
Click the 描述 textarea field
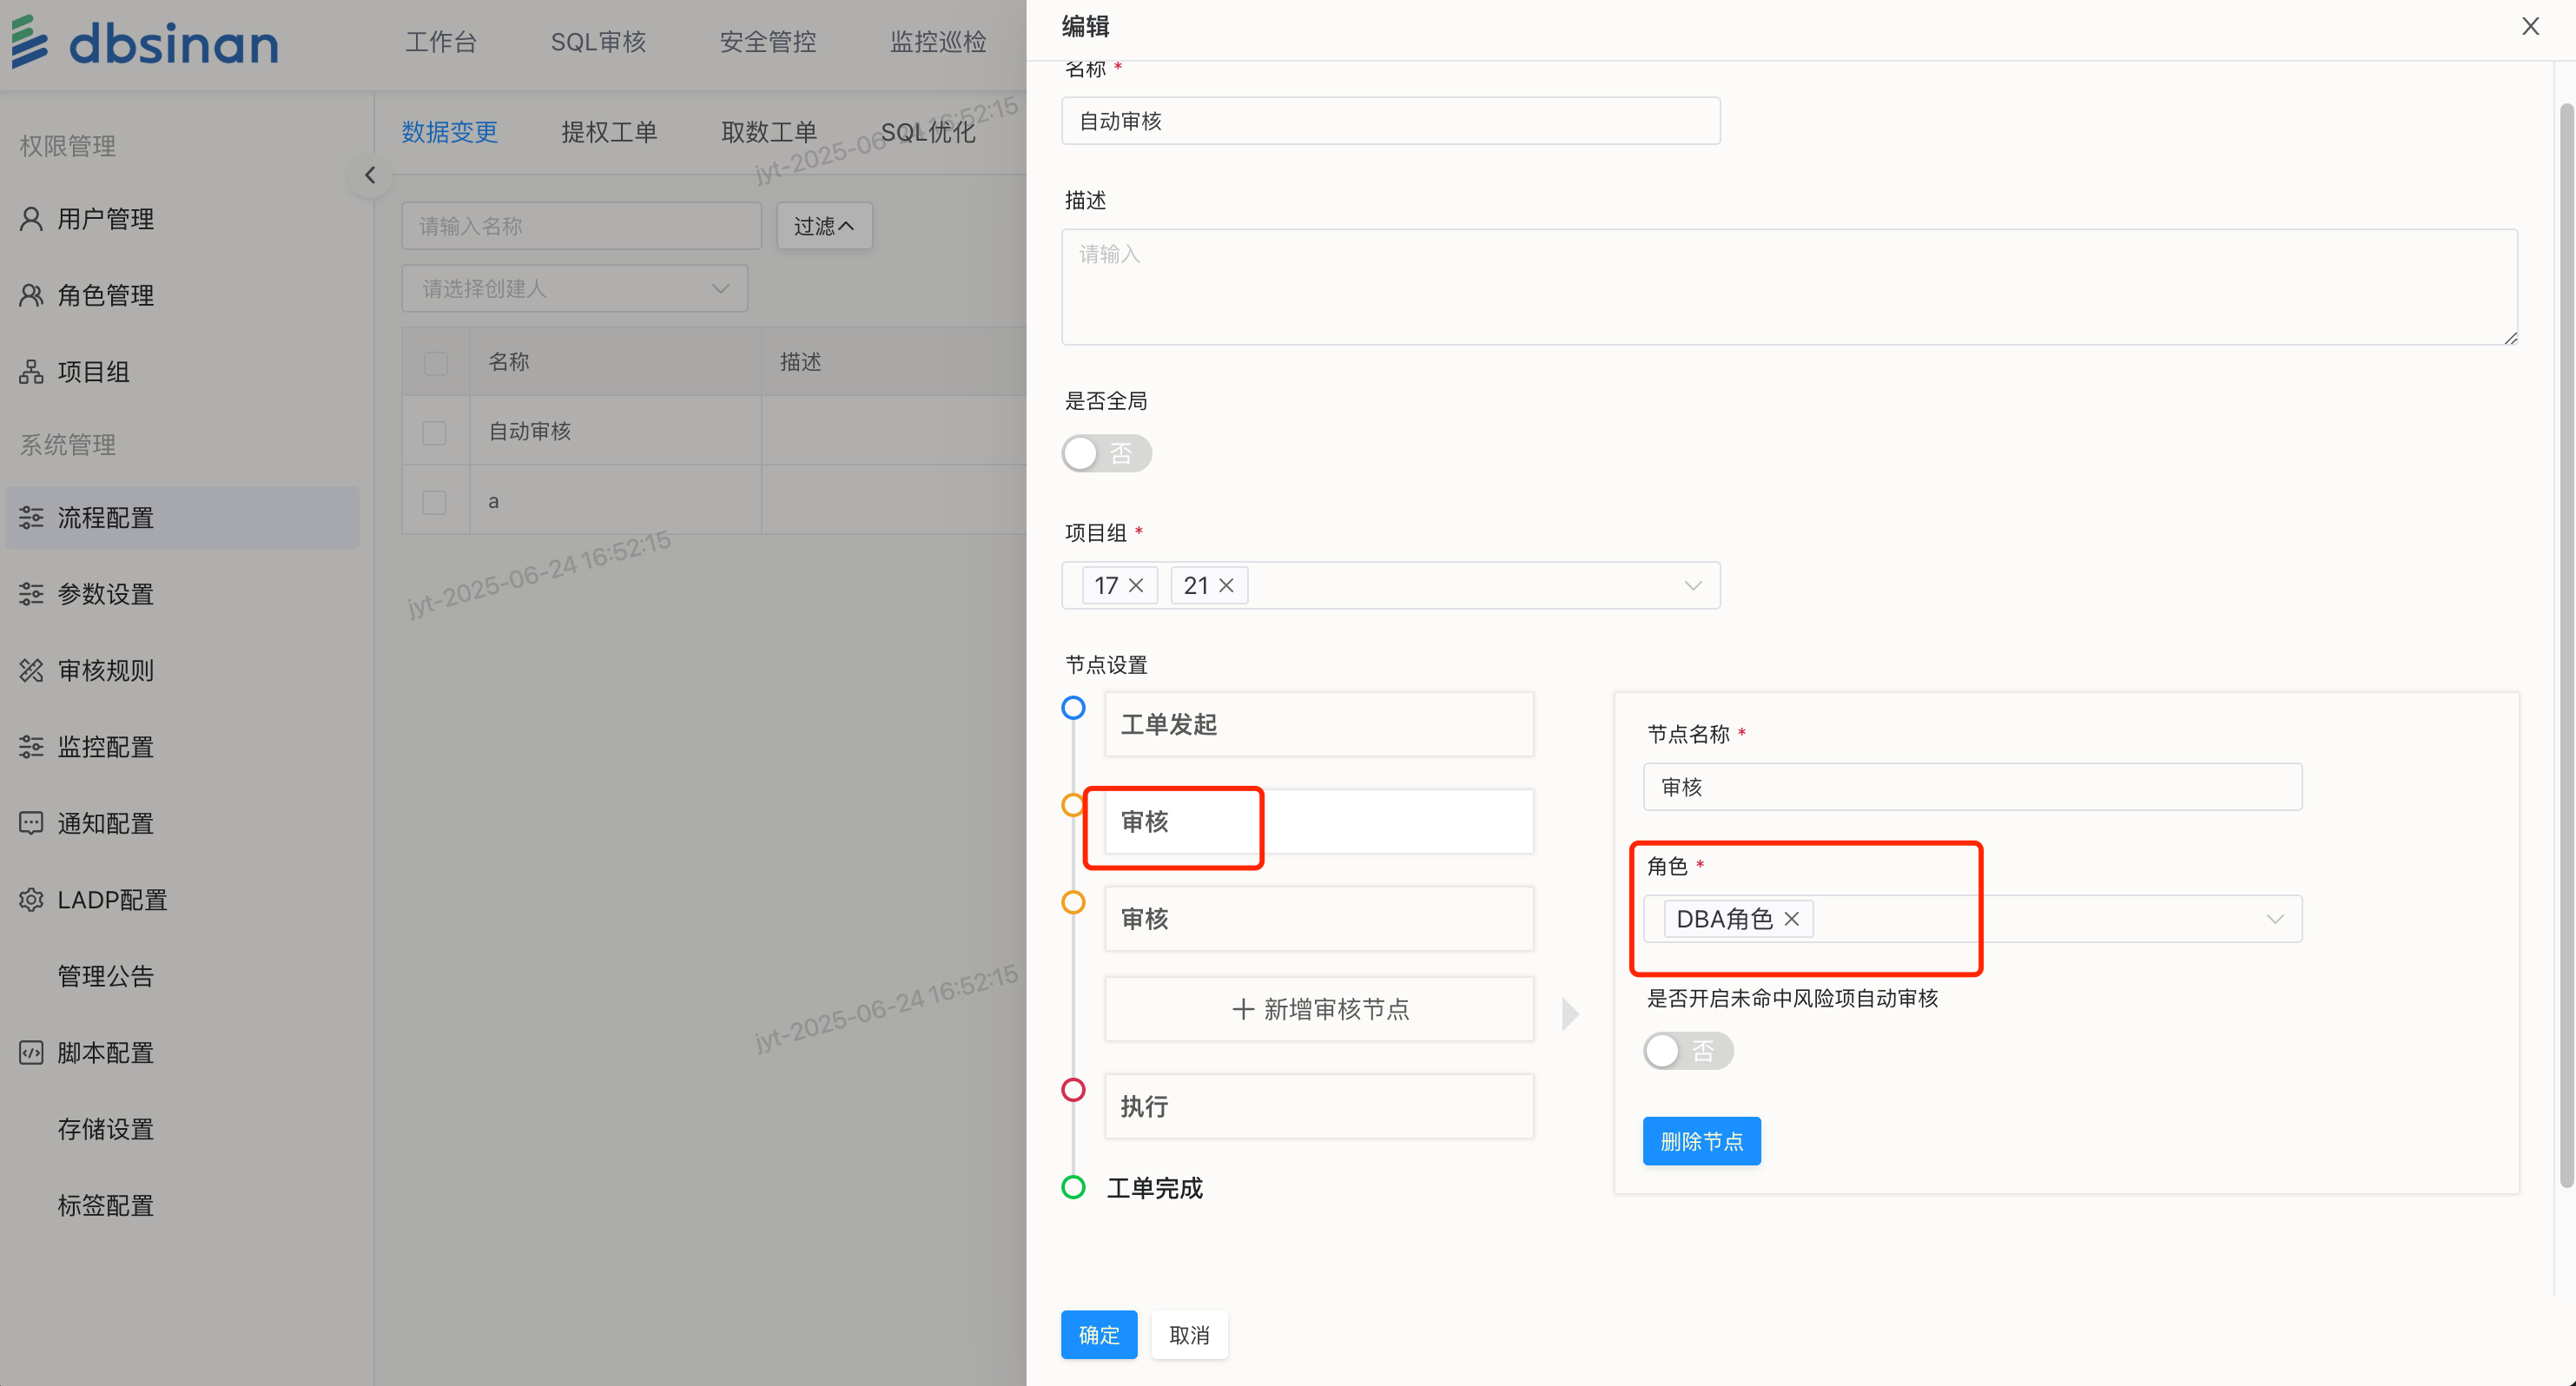[x=1788, y=287]
